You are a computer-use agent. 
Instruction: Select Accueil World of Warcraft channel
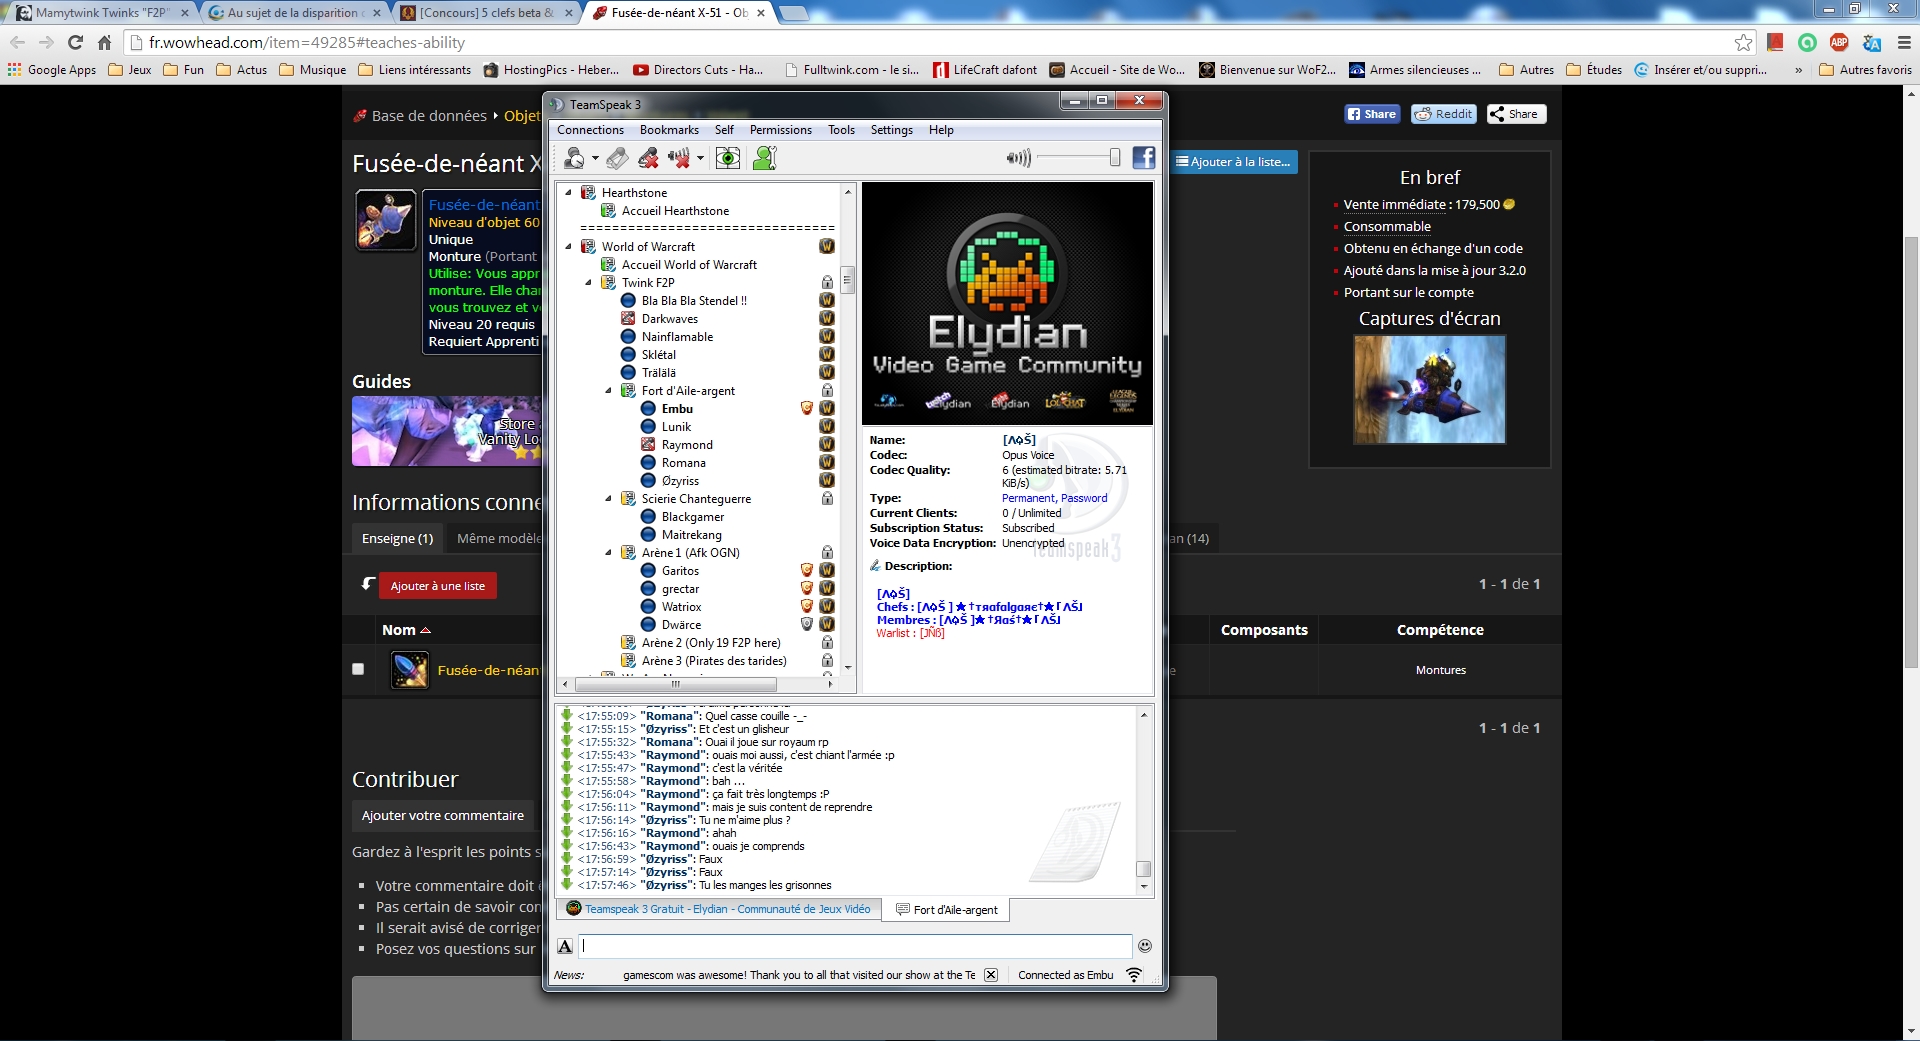(x=689, y=265)
